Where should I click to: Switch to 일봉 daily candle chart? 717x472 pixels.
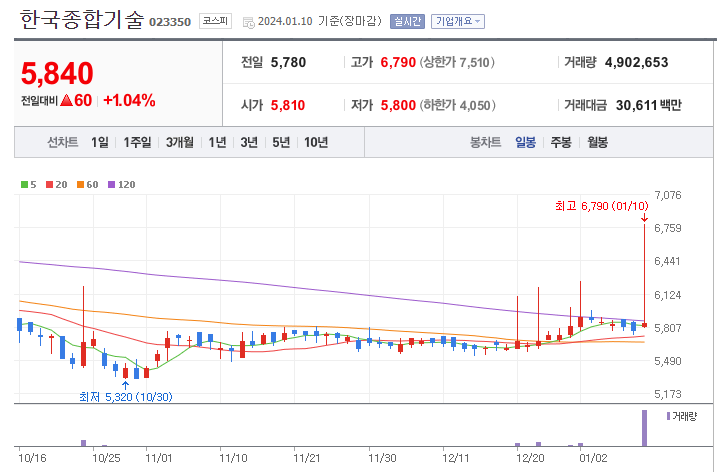pos(525,142)
